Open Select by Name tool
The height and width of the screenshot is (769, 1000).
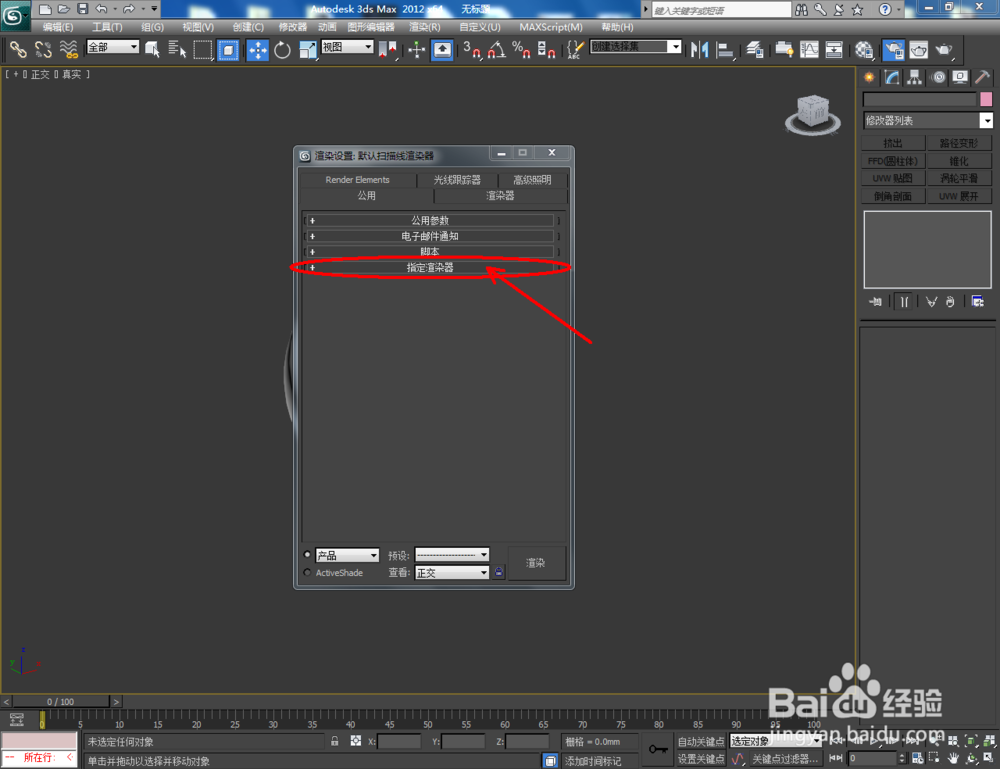(x=177, y=49)
